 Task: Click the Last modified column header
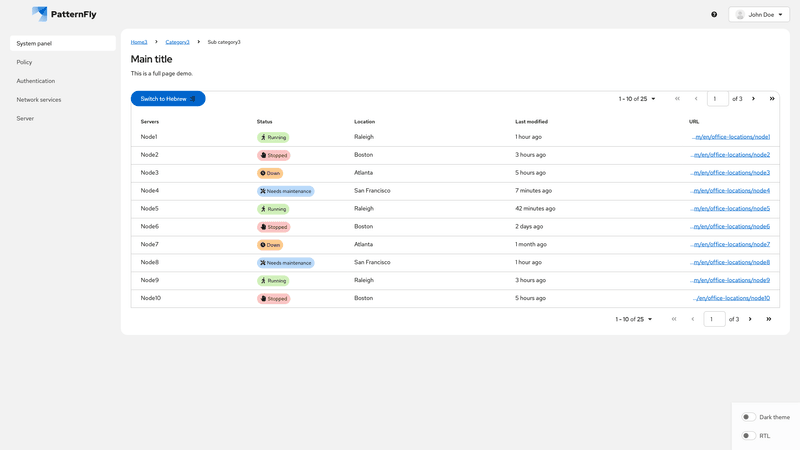(531, 121)
